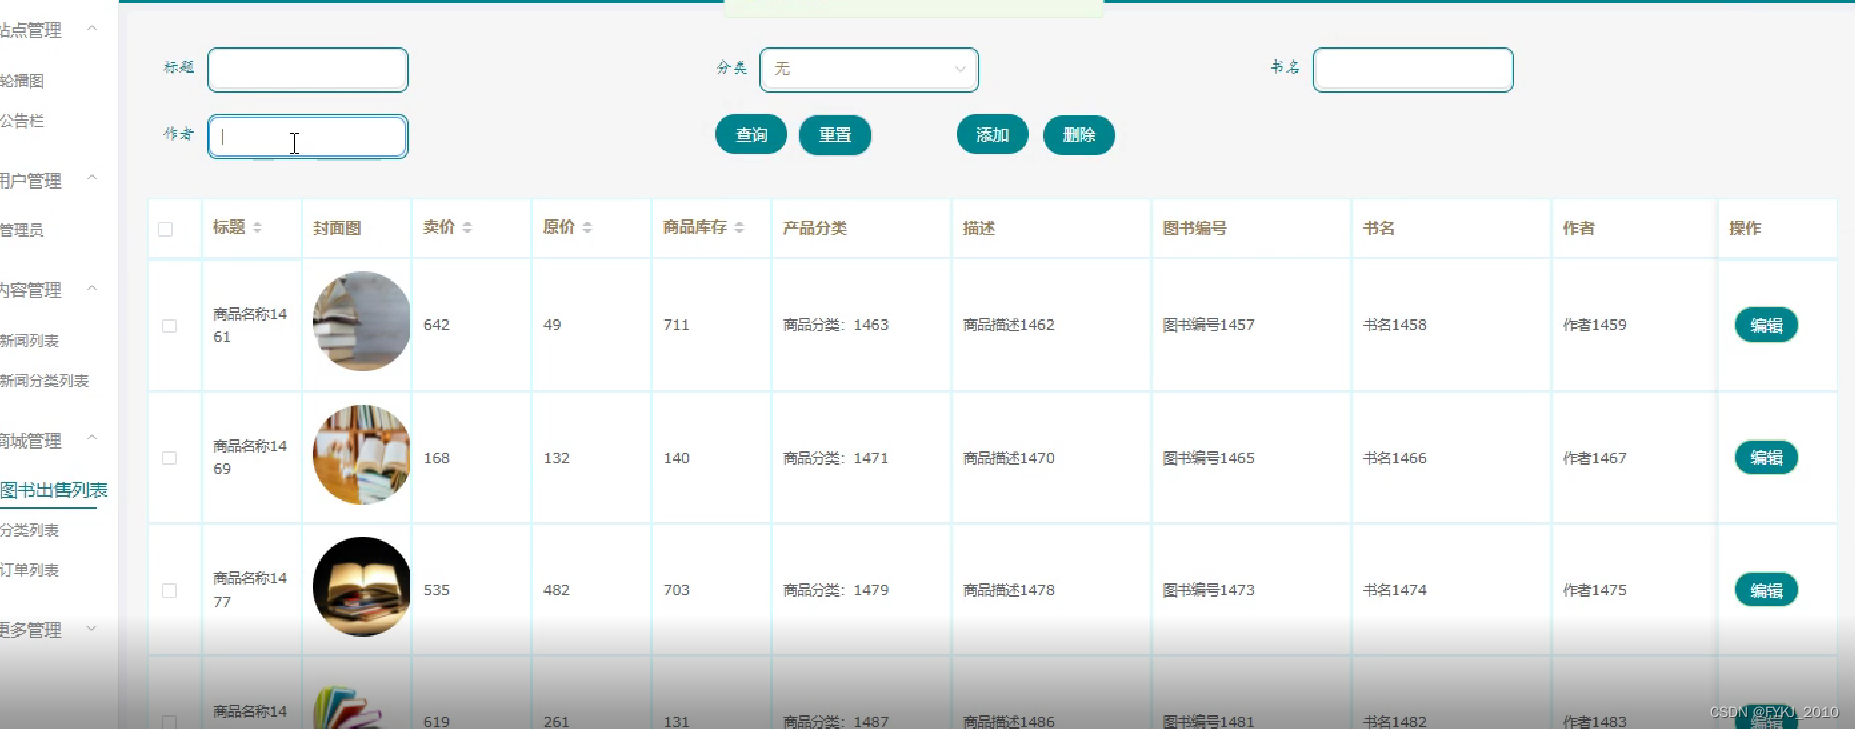Open 公告栏 in the sidebar
This screenshot has height=729, width=1855.
[x=22, y=121]
